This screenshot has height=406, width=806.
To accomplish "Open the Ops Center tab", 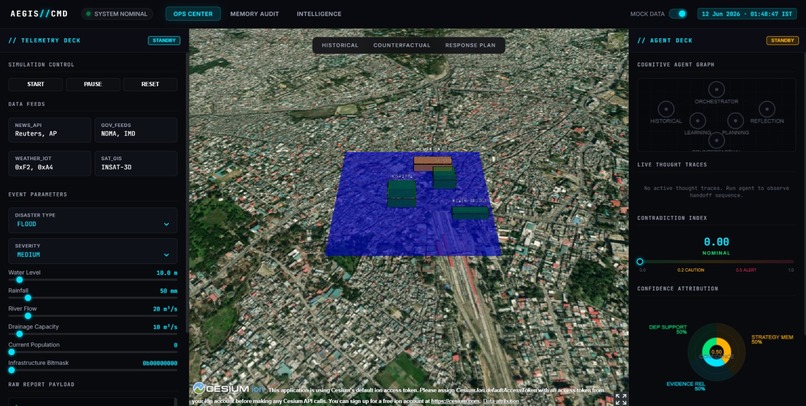I will point(193,14).
